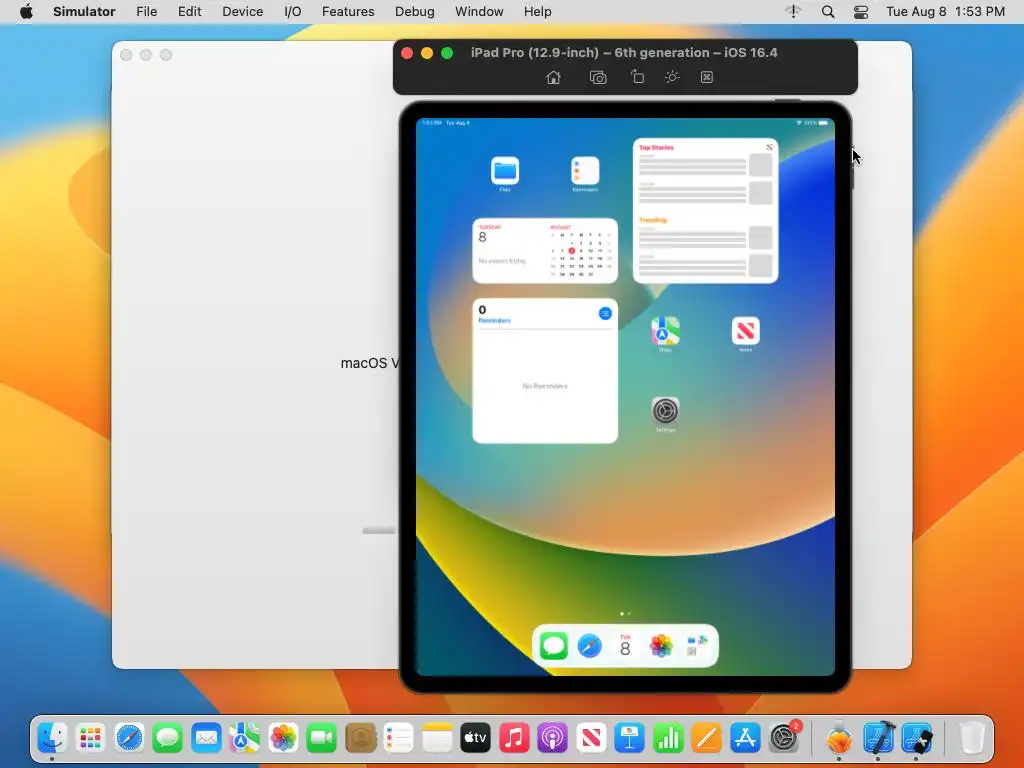Open the Window menu

point(479,12)
